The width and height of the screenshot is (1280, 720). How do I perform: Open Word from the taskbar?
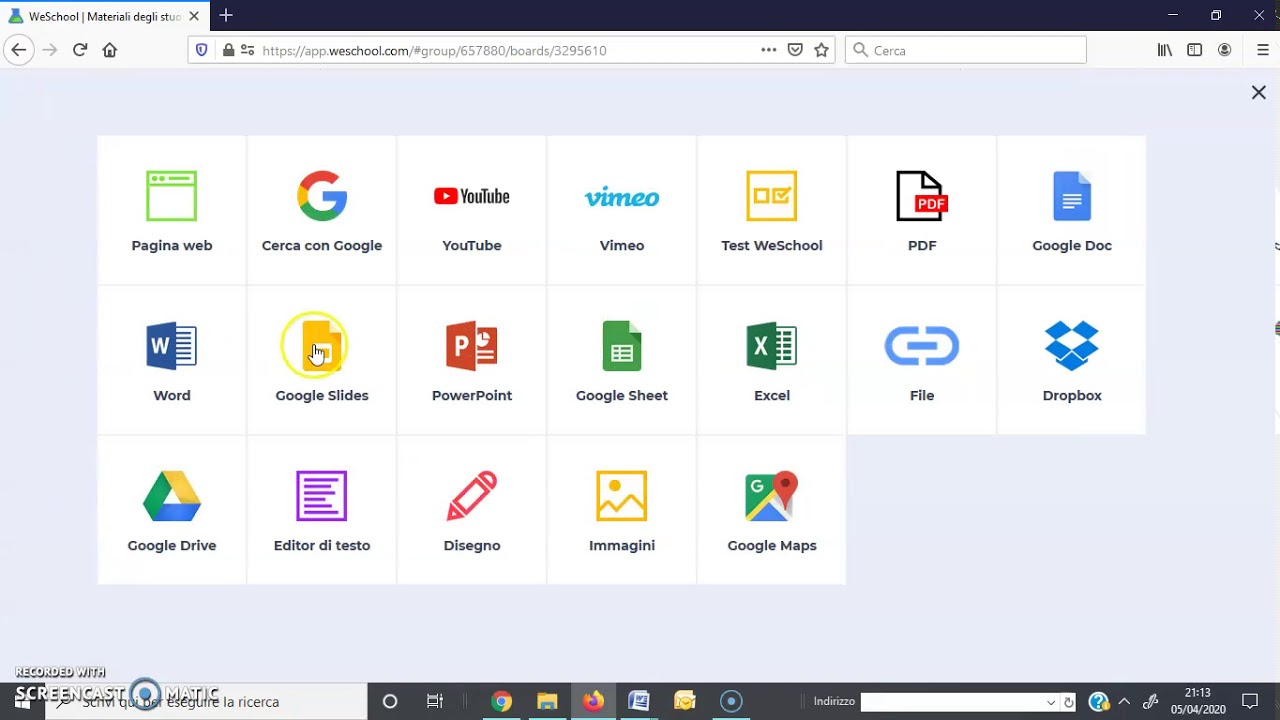point(639,701)
